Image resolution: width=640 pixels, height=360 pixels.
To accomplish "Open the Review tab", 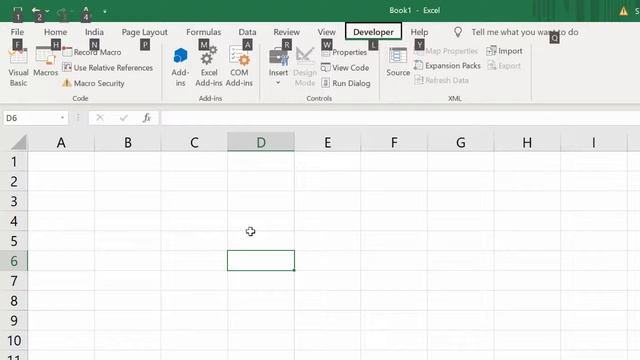I will (287, 32).
